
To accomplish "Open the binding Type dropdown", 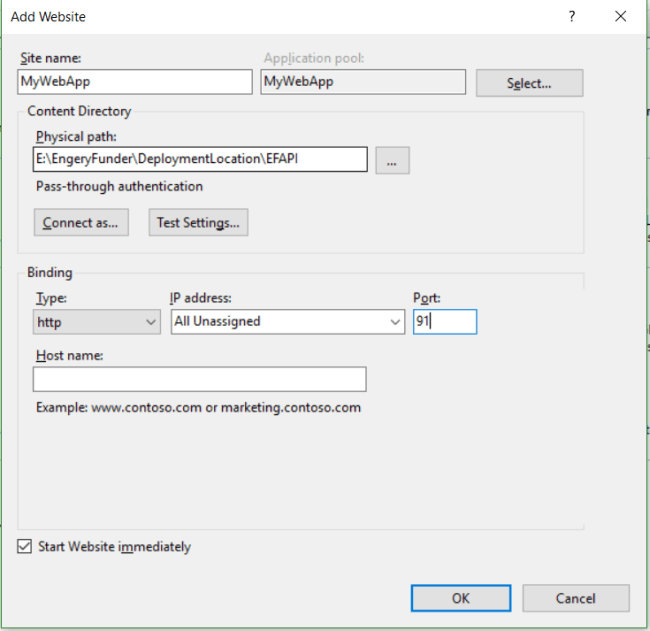I will pyautogui.click(x=97, y=322).
